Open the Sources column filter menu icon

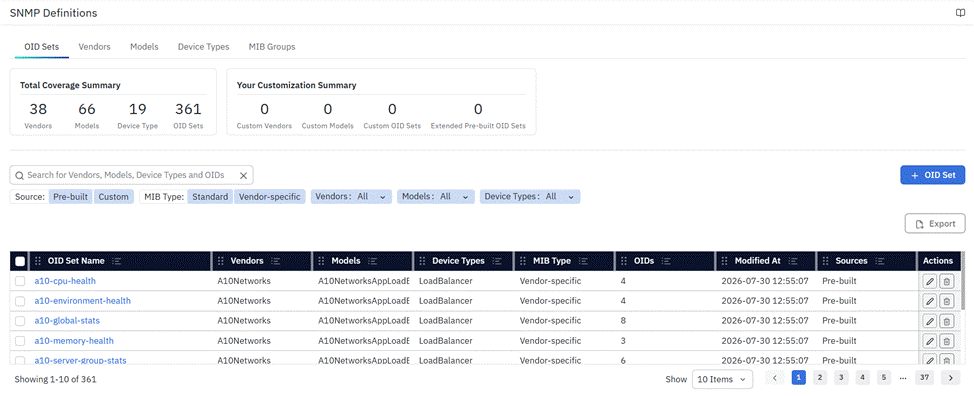coord(880,261)
